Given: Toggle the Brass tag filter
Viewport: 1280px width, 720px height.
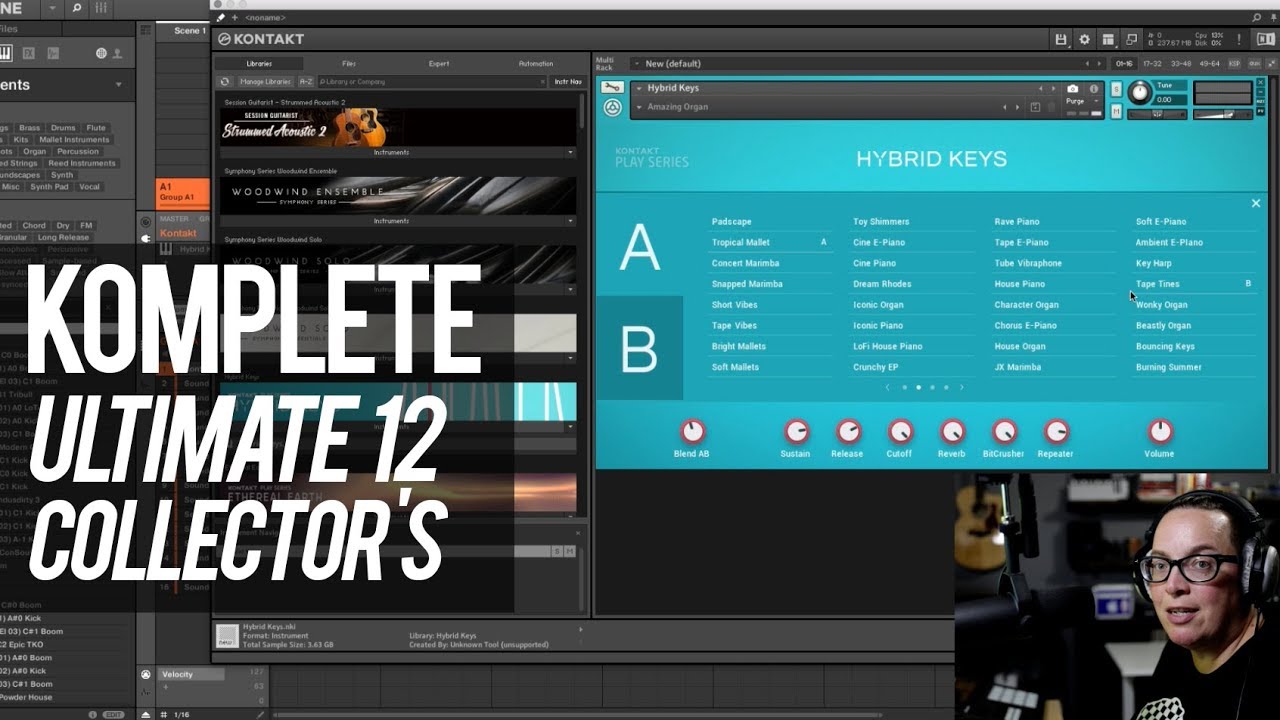Looking at the screenshot, I should (x=29, y=128).
